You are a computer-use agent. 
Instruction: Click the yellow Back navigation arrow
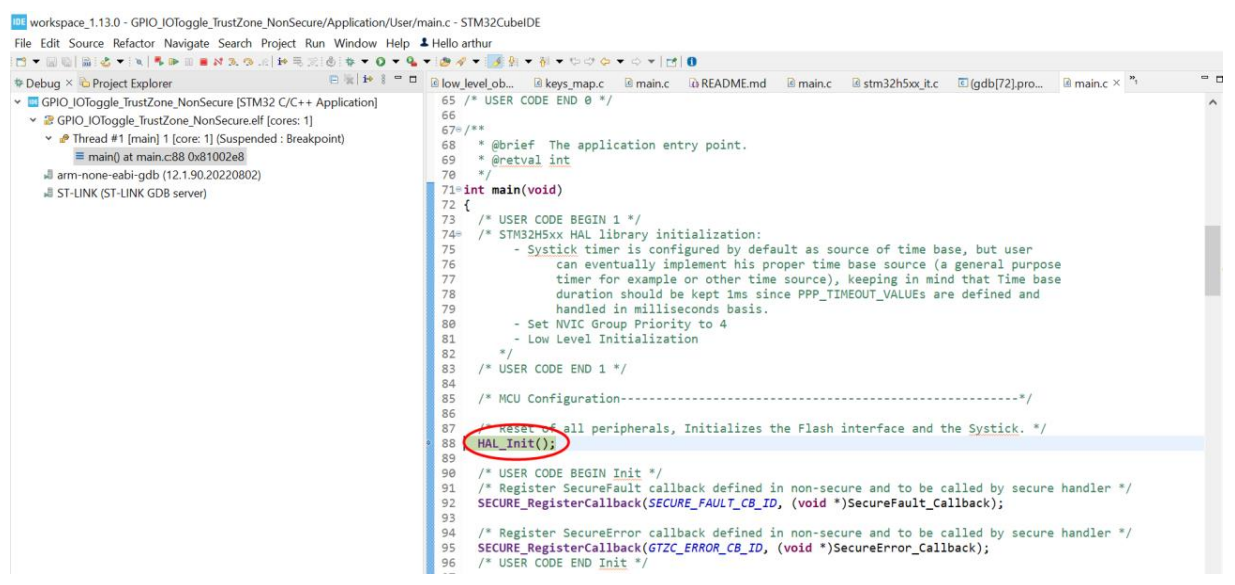point(605,62)
